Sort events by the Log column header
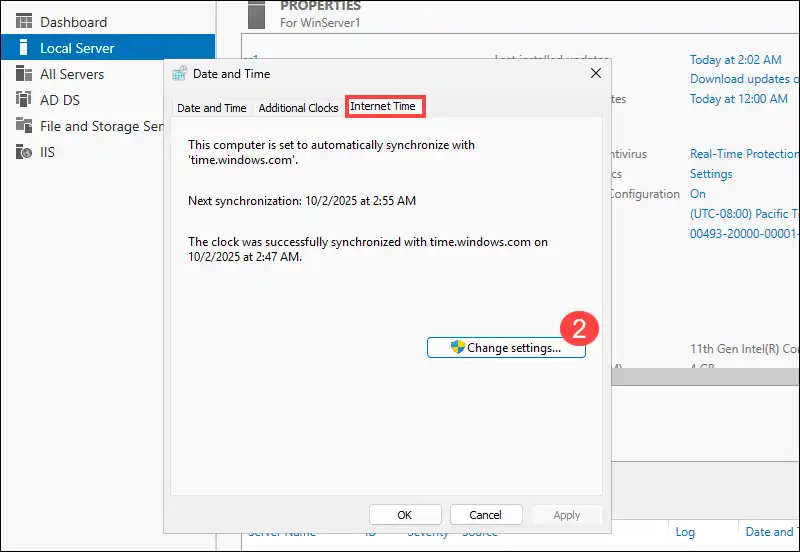This screenshot has width=800, height=552. coord(685,533)
